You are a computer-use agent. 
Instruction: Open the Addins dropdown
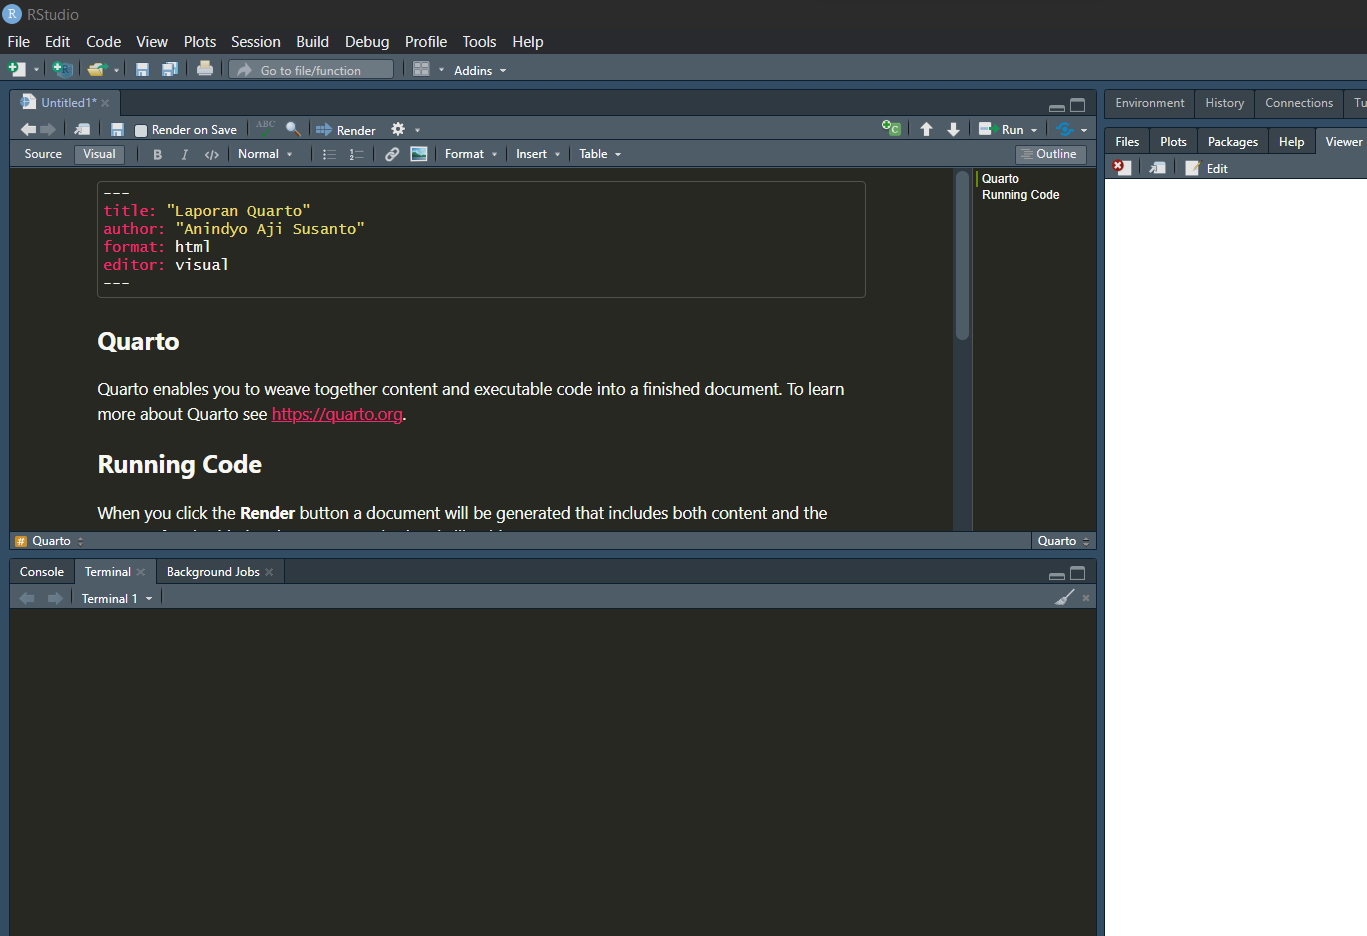click(480, 70)
